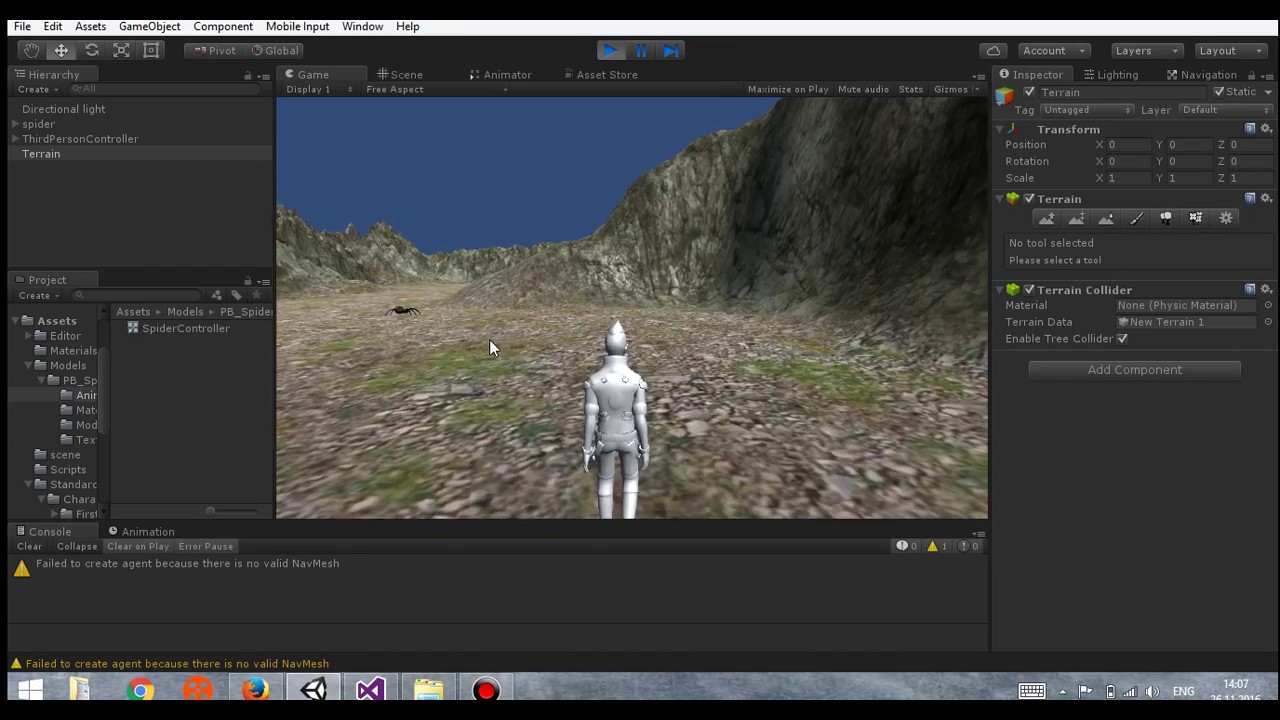Select the Smooth Height terrain tool
This screenshot has height=720, width=1280.
[1106, 218]
